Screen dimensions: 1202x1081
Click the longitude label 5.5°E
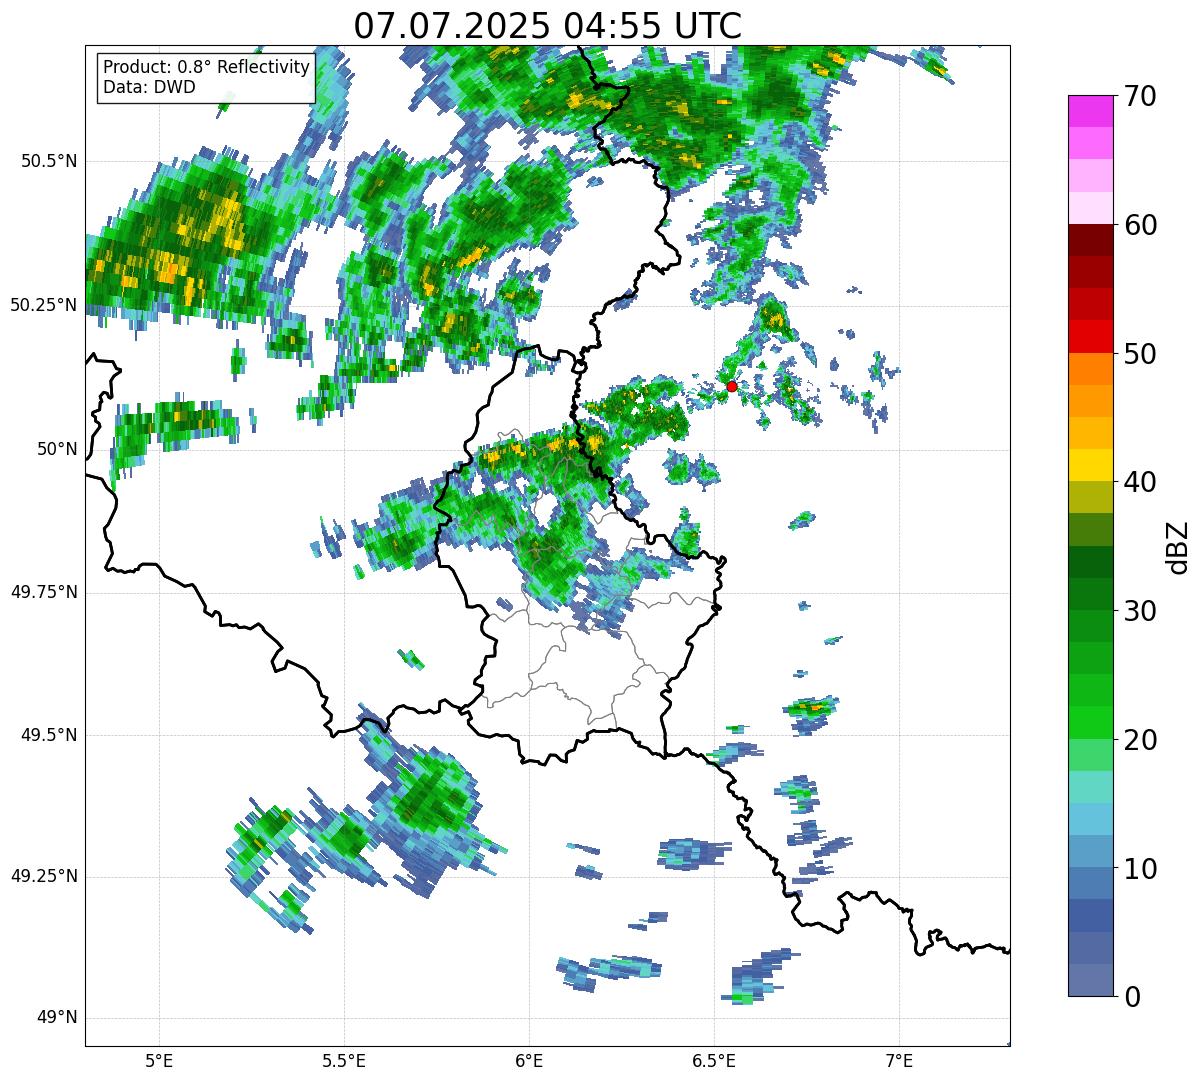point(344,1060)
